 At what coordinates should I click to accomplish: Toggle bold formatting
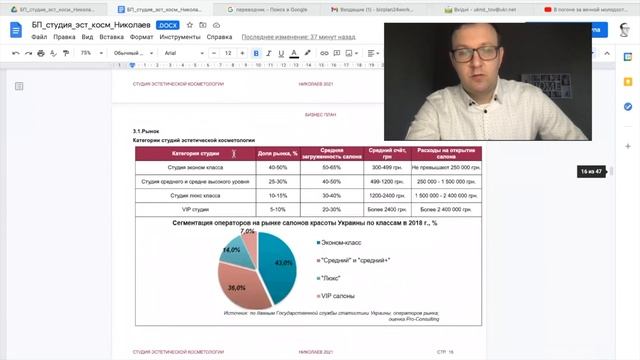pyautogui.click(x=256, y=53)
